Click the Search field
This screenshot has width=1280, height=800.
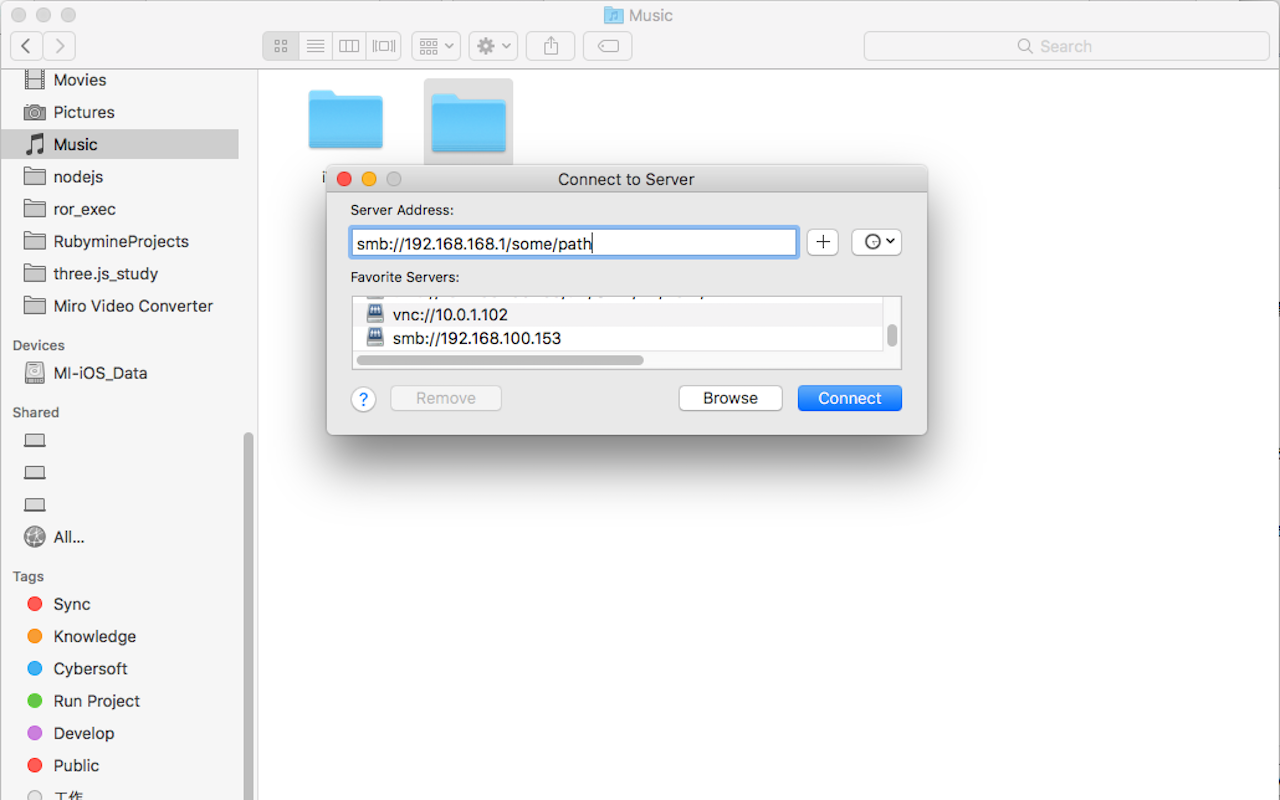pyautogui.click(x=1066, y=45)
